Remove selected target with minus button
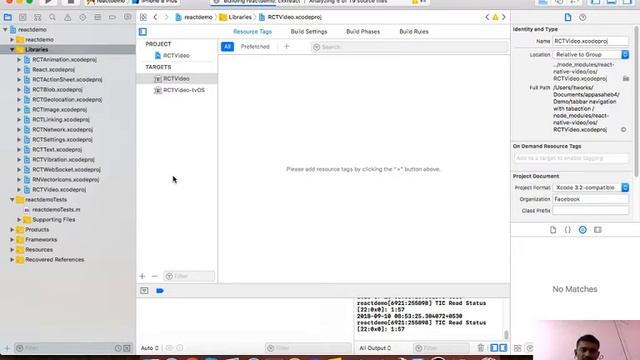 (x=155, y=276)
